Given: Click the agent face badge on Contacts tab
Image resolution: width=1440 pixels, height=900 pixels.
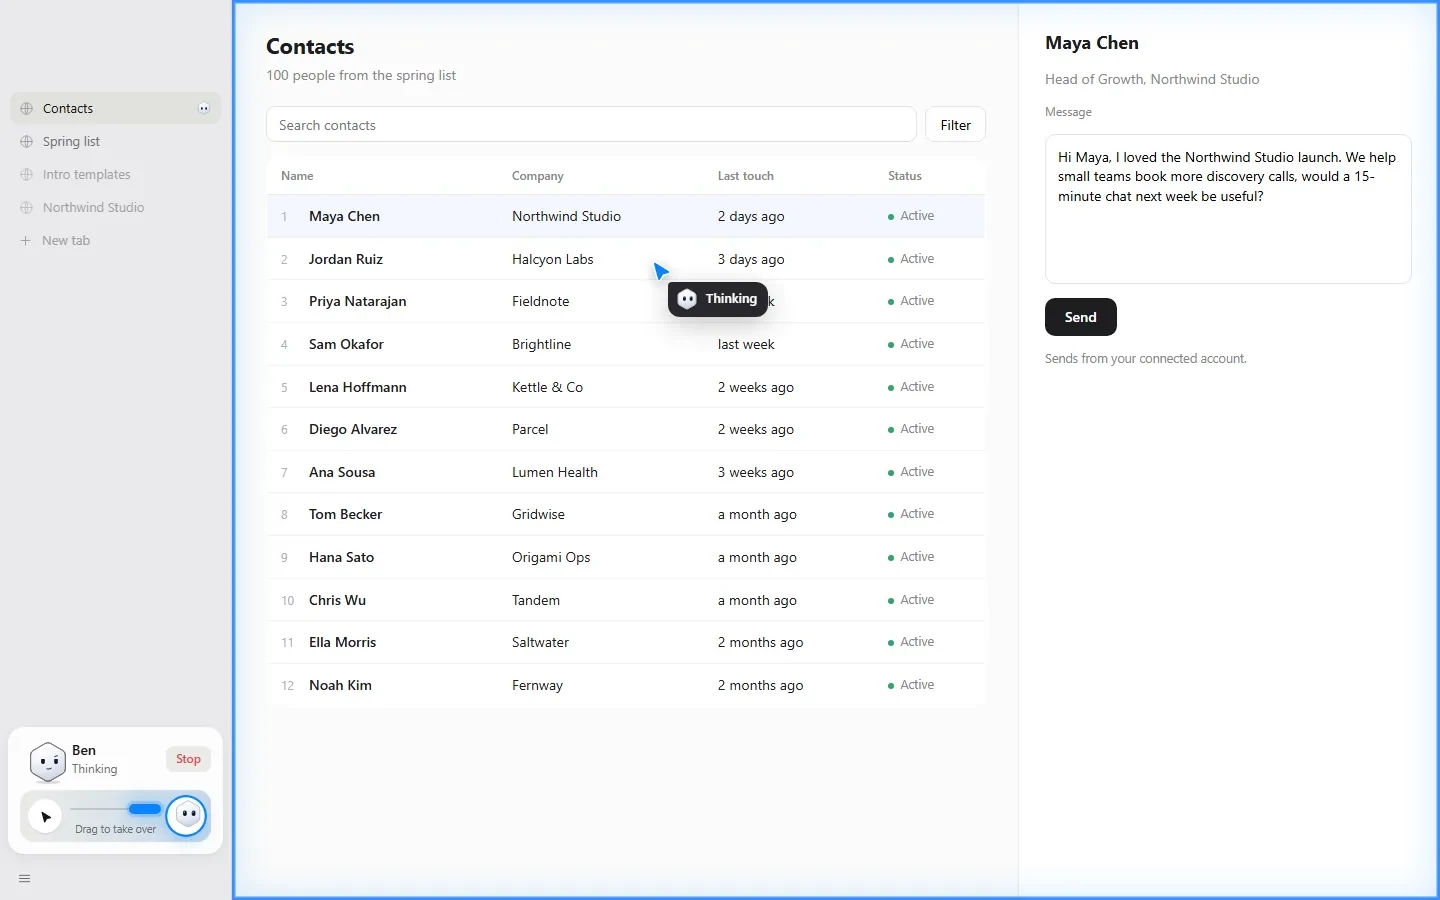Looking at the screenshot, I should [204, 108].
